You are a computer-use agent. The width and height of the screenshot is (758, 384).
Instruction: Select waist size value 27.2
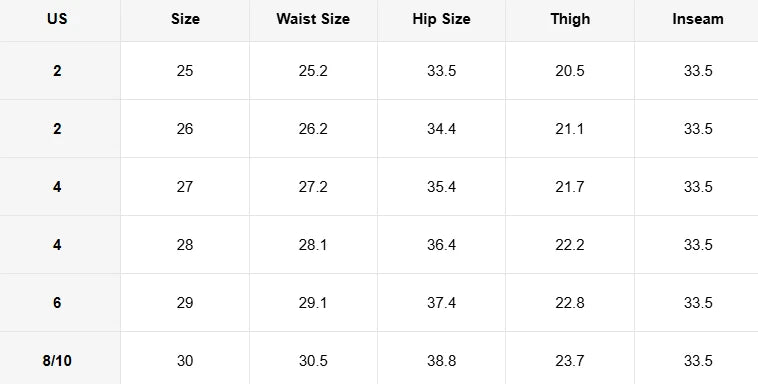point(313,187)
